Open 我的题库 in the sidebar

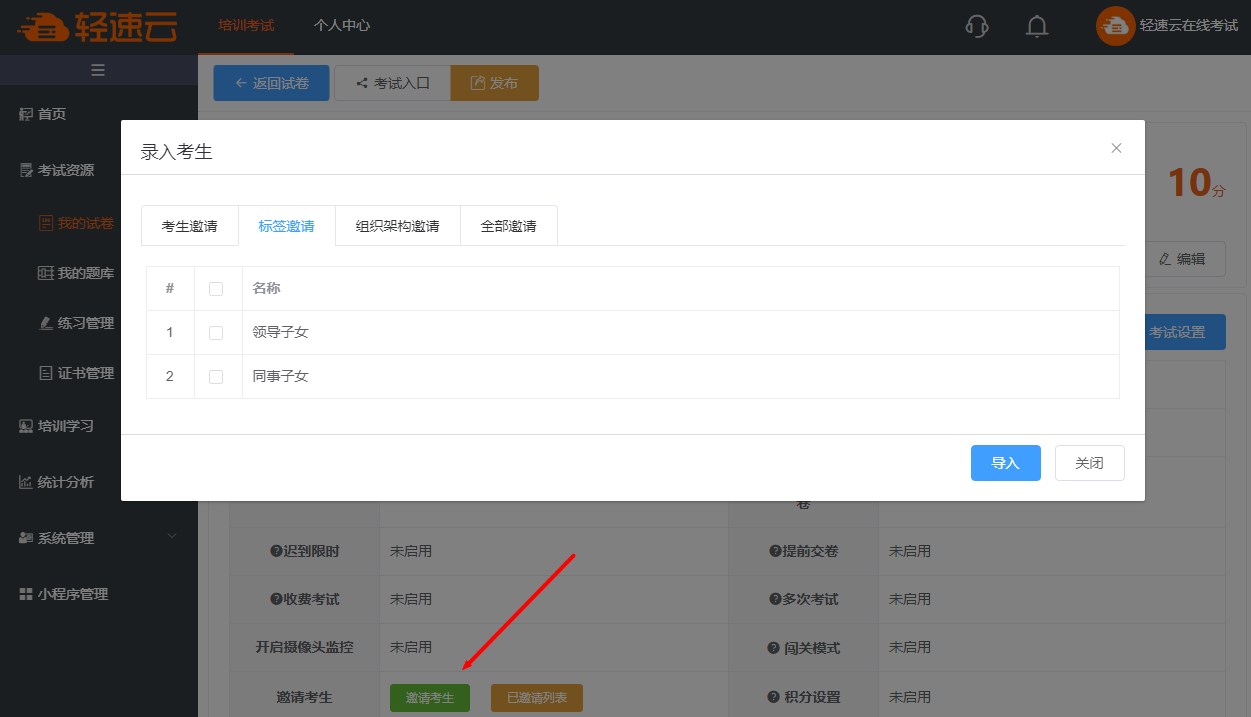(x=85, y=273)
